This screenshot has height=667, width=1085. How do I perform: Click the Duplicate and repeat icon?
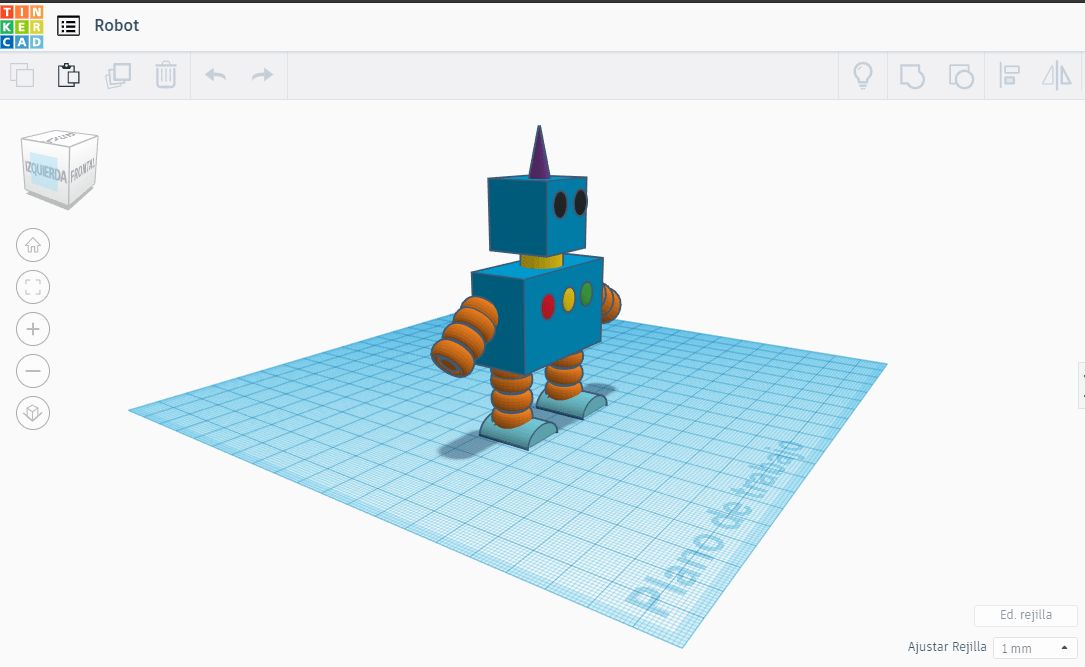[x=117, y=75]
